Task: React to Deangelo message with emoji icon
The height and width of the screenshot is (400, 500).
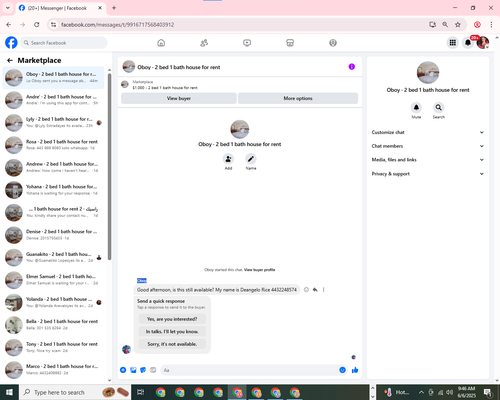Action: [x=306, y=290]
